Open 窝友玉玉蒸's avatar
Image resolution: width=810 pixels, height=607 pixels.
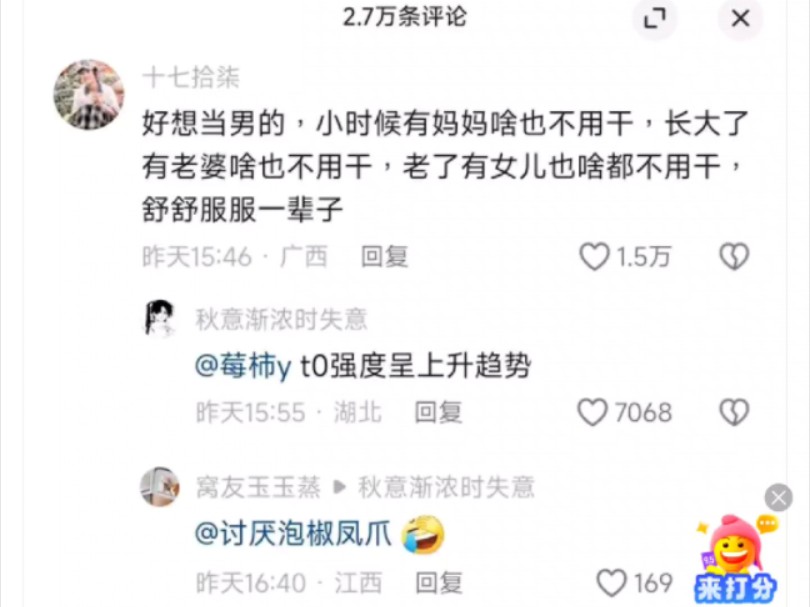160,487
